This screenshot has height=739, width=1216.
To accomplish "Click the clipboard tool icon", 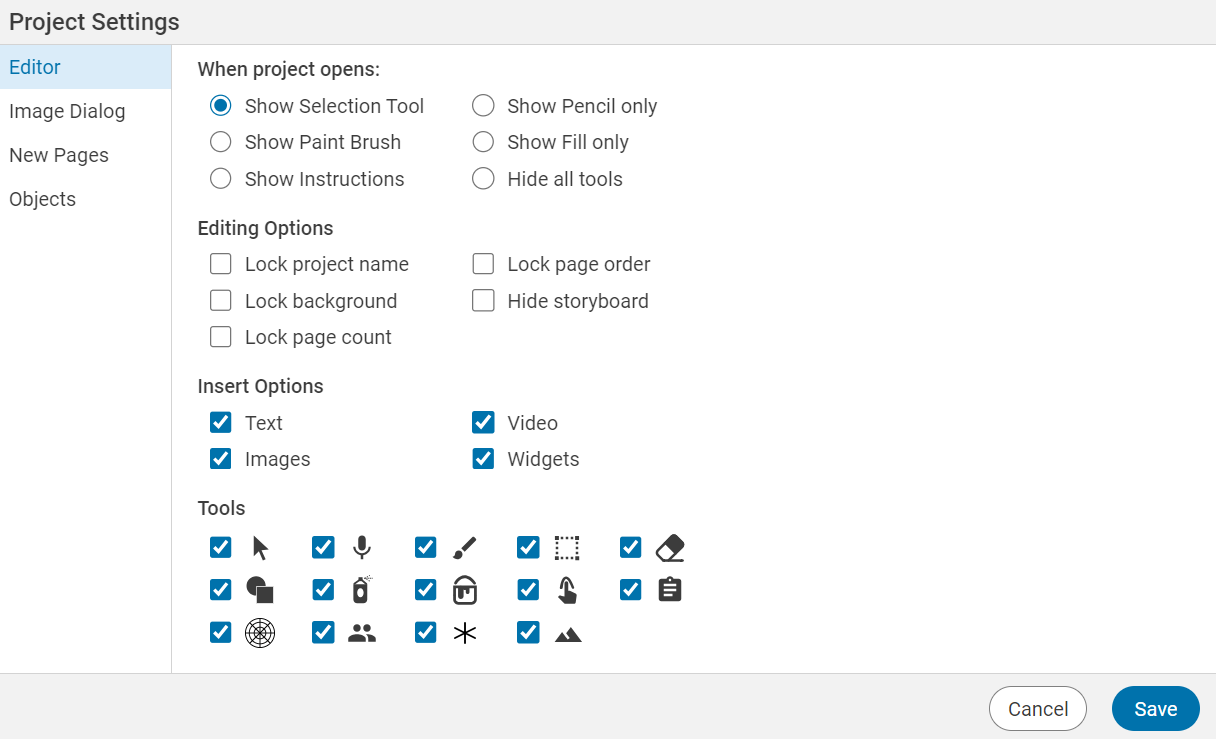I will pyautogui.click(x=670, y=590).
